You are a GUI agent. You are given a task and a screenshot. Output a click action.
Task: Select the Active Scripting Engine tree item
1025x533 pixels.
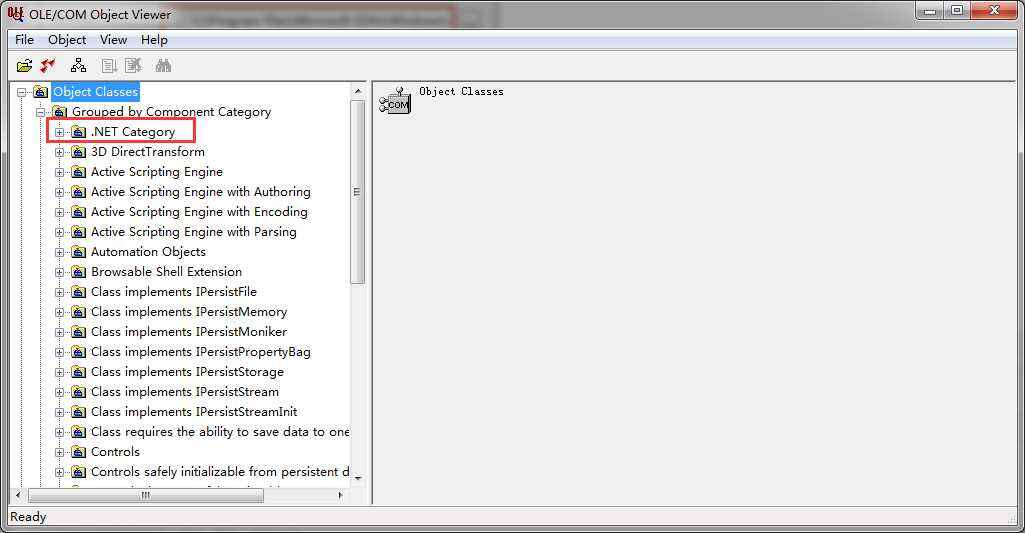click(157, 172)
